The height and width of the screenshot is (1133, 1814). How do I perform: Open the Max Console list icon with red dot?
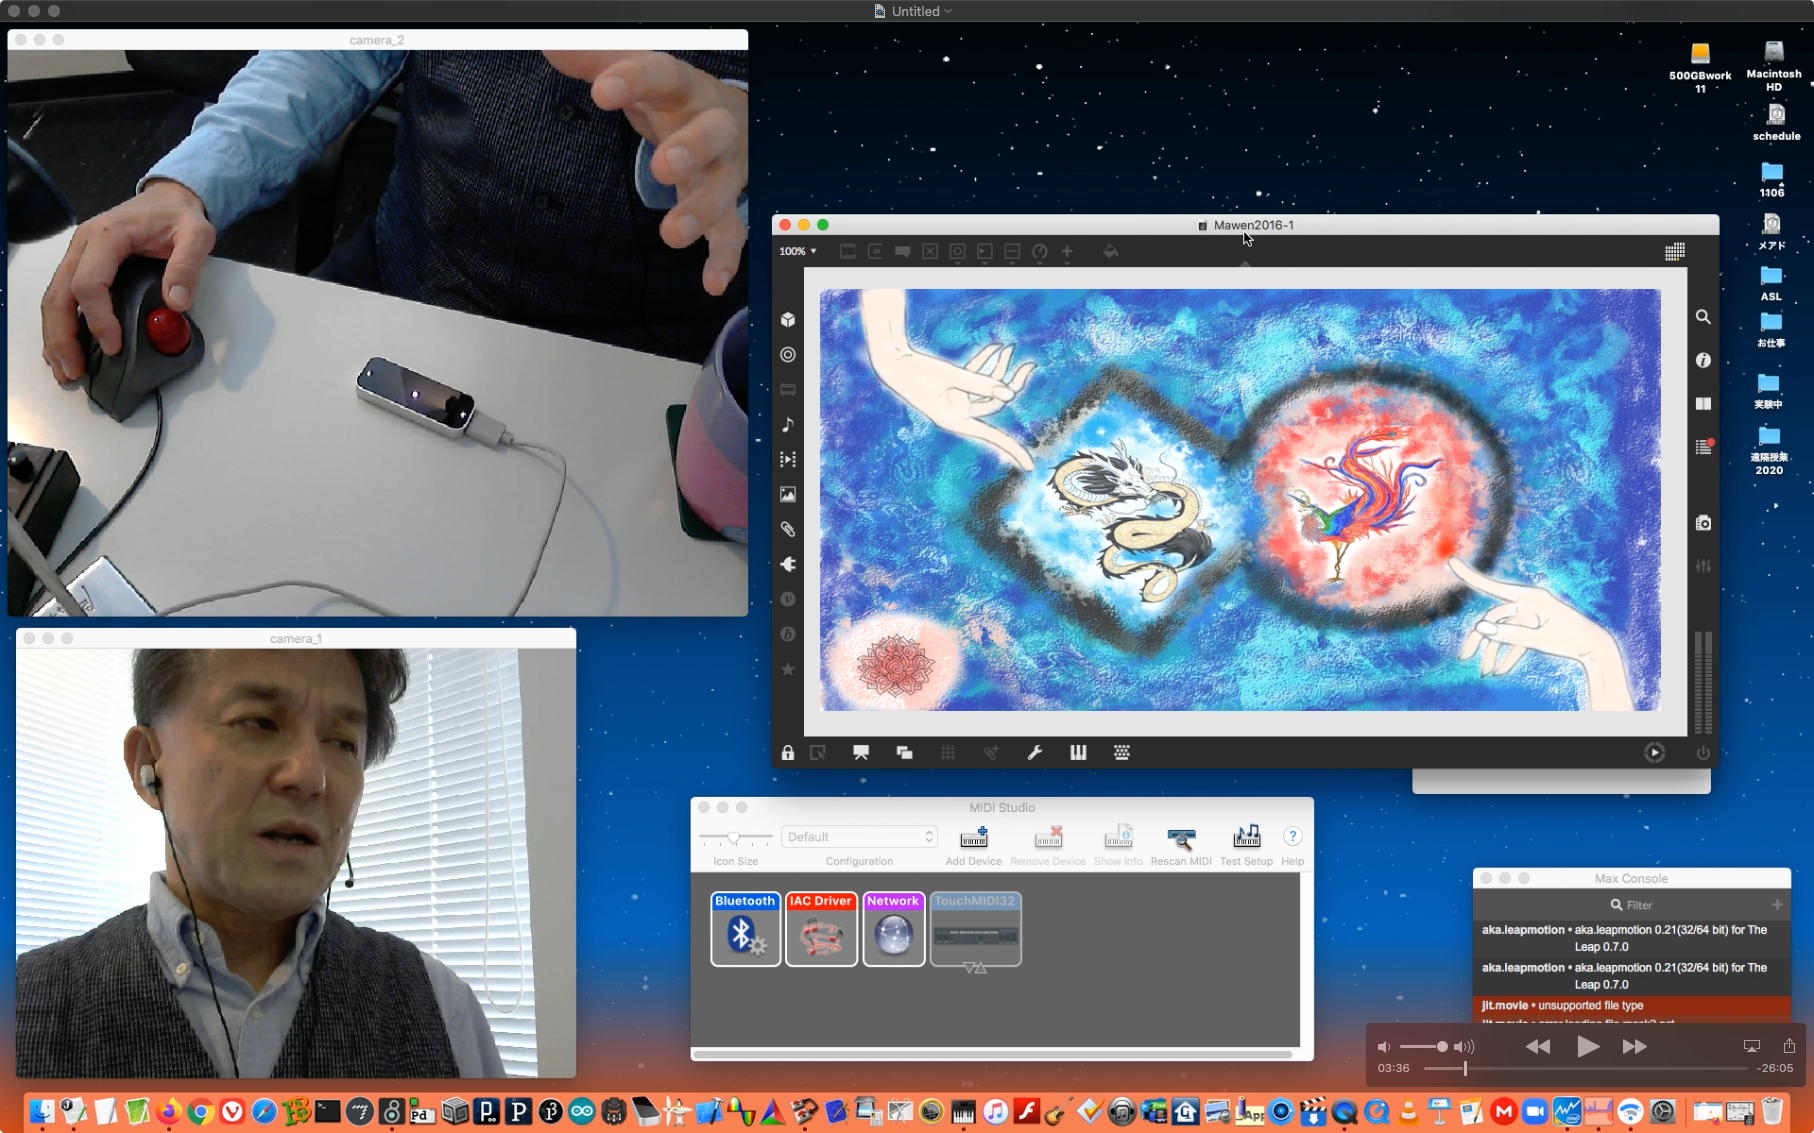(x=1704, y=447)
